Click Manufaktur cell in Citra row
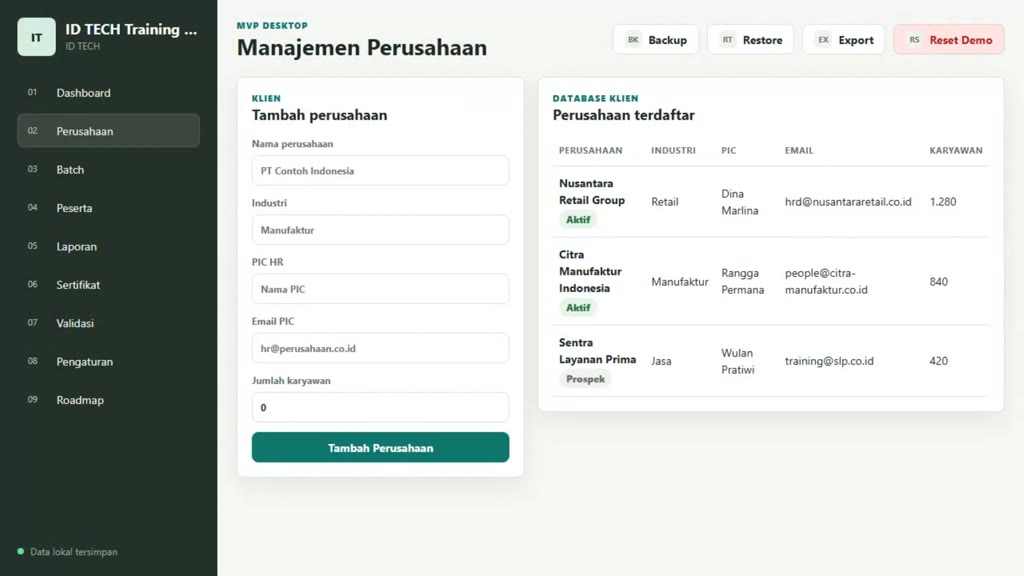The image size is (1024, 576). coord(679,281)
